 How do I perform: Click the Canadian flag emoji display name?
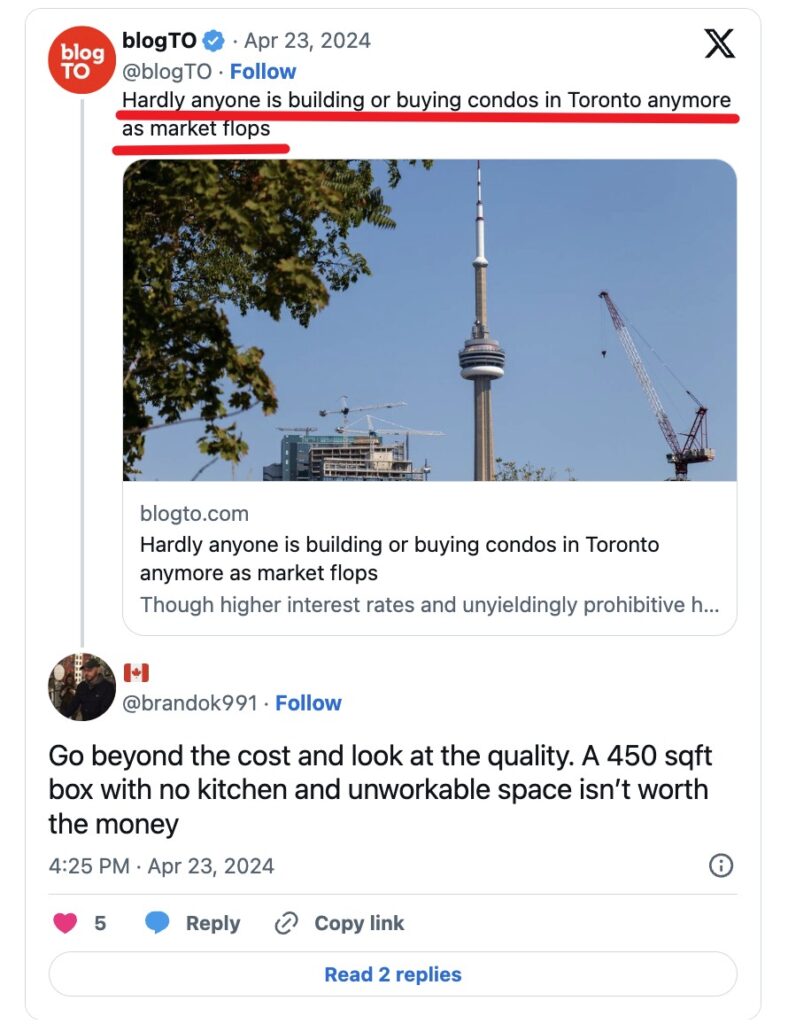point(135,673)
